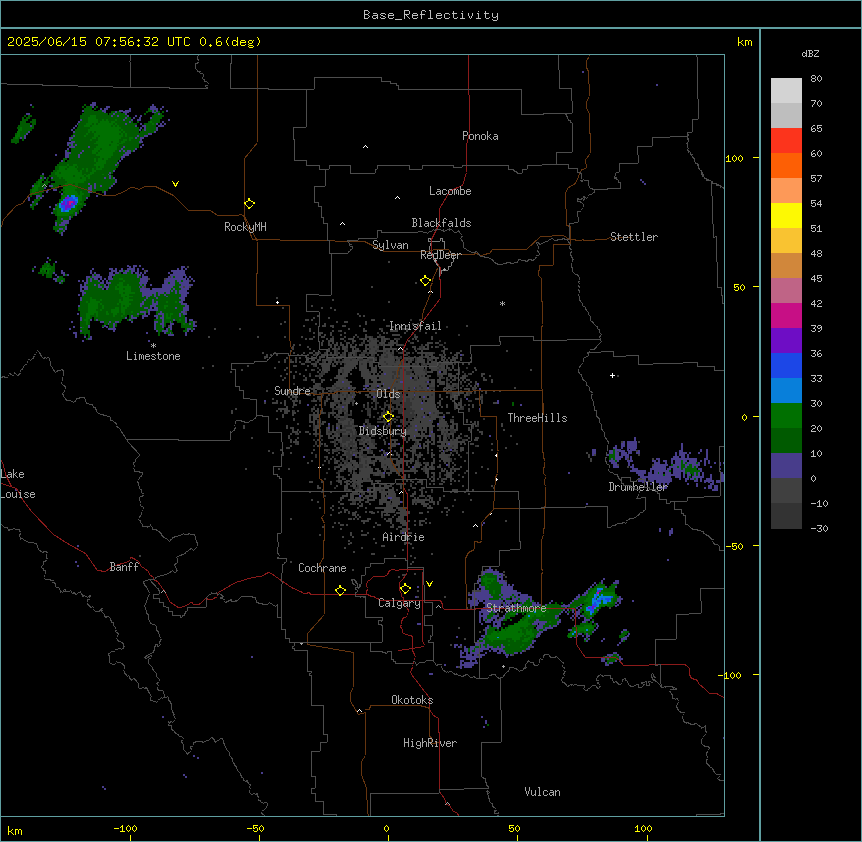Click the 50 tick on bottom axis
This screenshot has width=862, height=842.
point(514,828)
